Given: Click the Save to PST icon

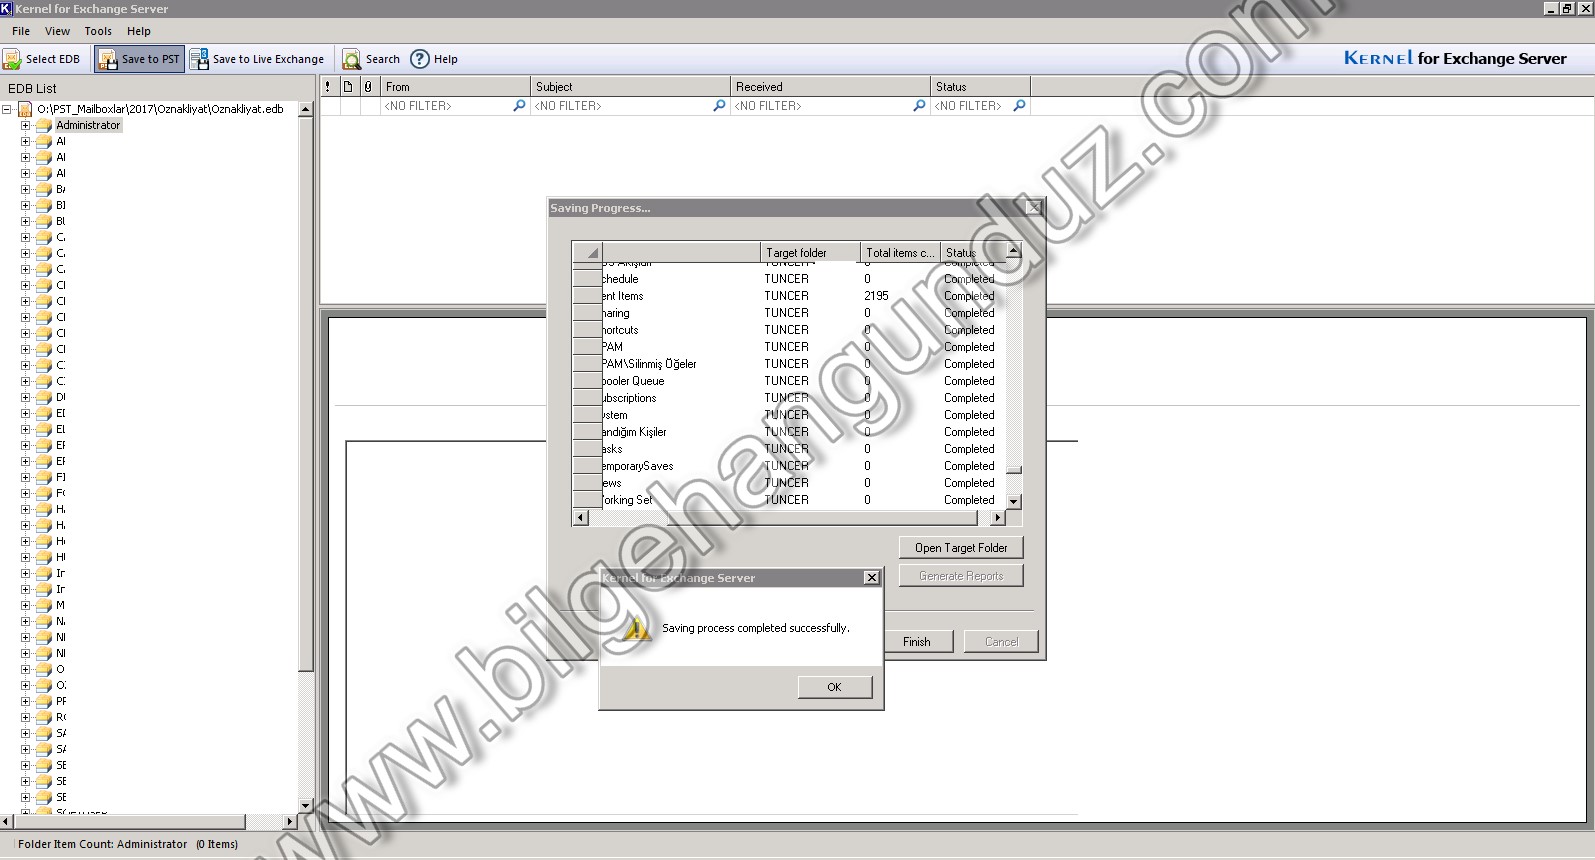Looking at the screenshot, I should (107, 60).
